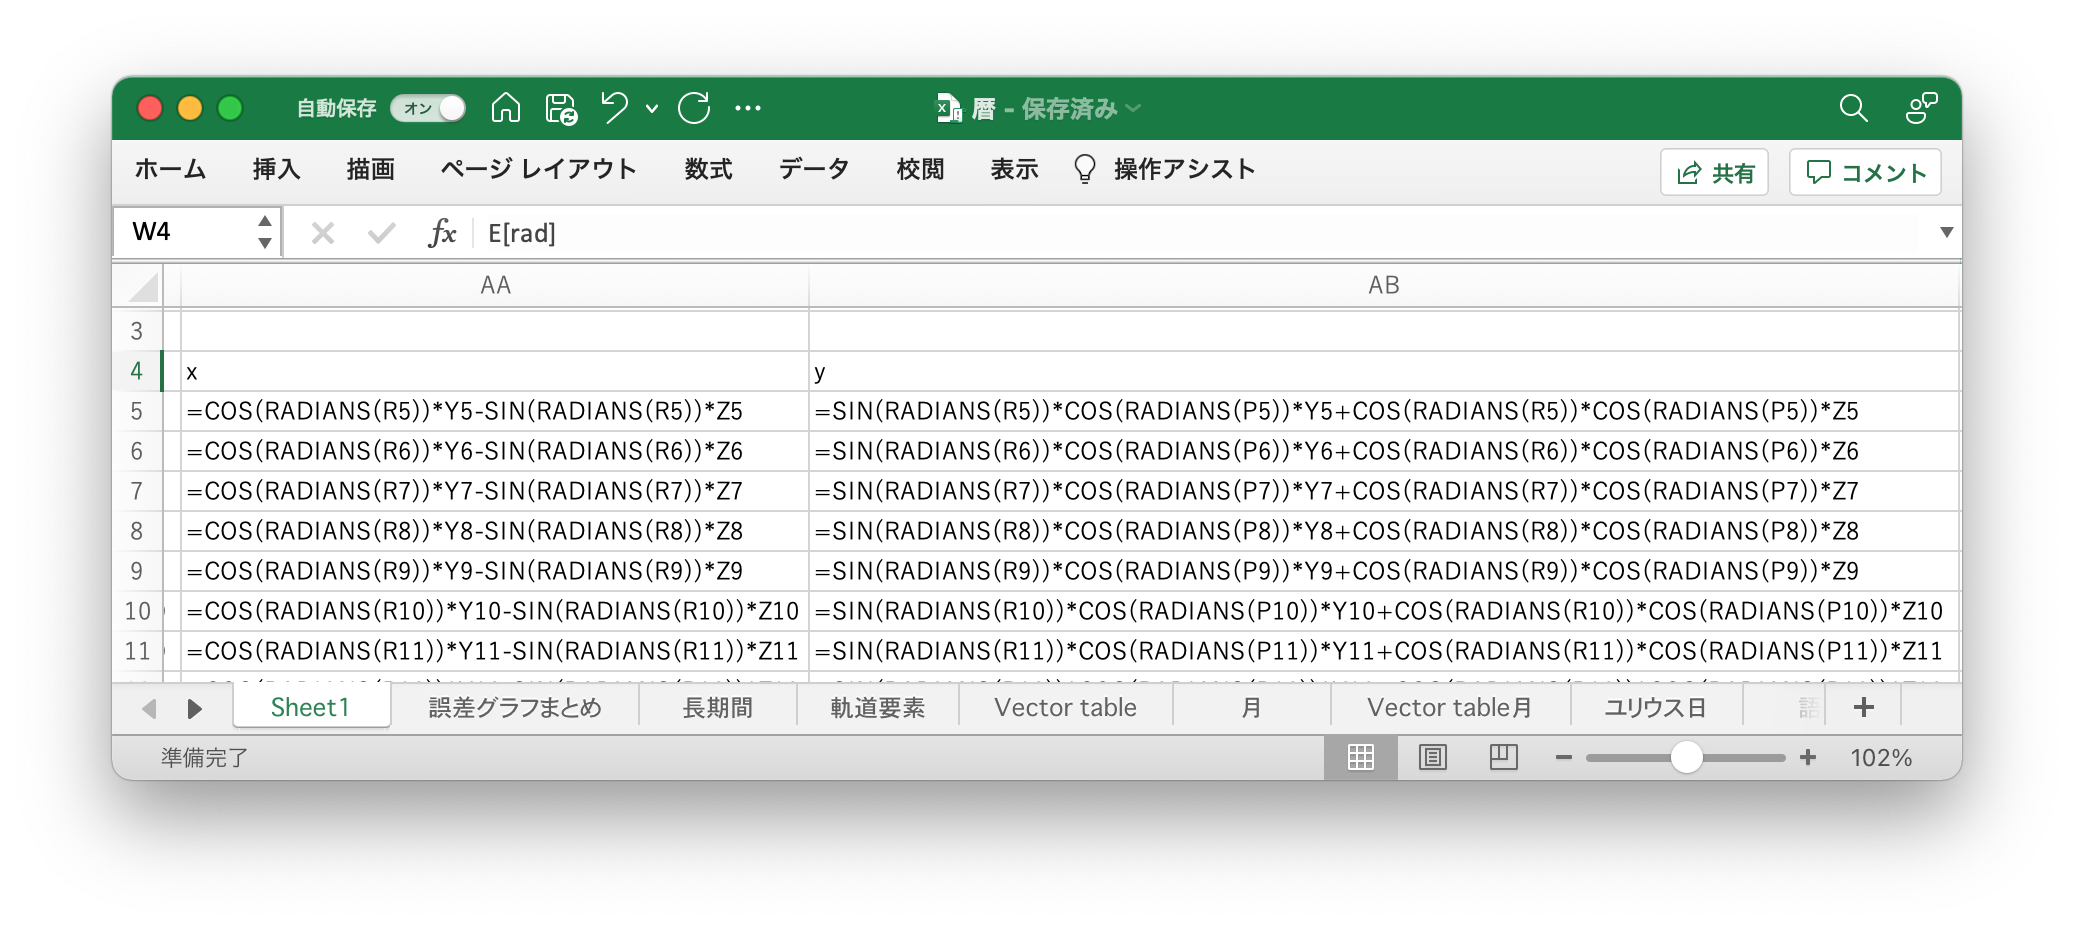The image size is (2074, 928).
Task: Click the confirm checkmark in formula bar
Action: 381,233
